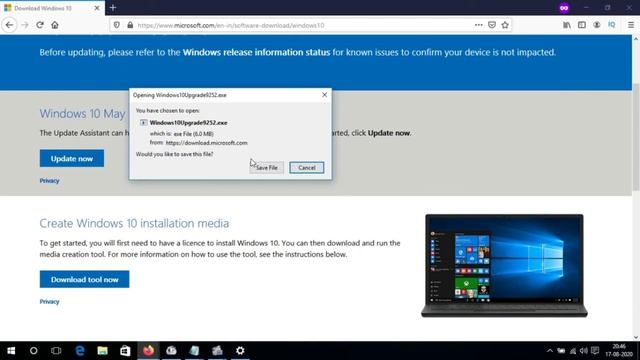
Task: Open File Explorer from taskbar
Action: point(102,351)
